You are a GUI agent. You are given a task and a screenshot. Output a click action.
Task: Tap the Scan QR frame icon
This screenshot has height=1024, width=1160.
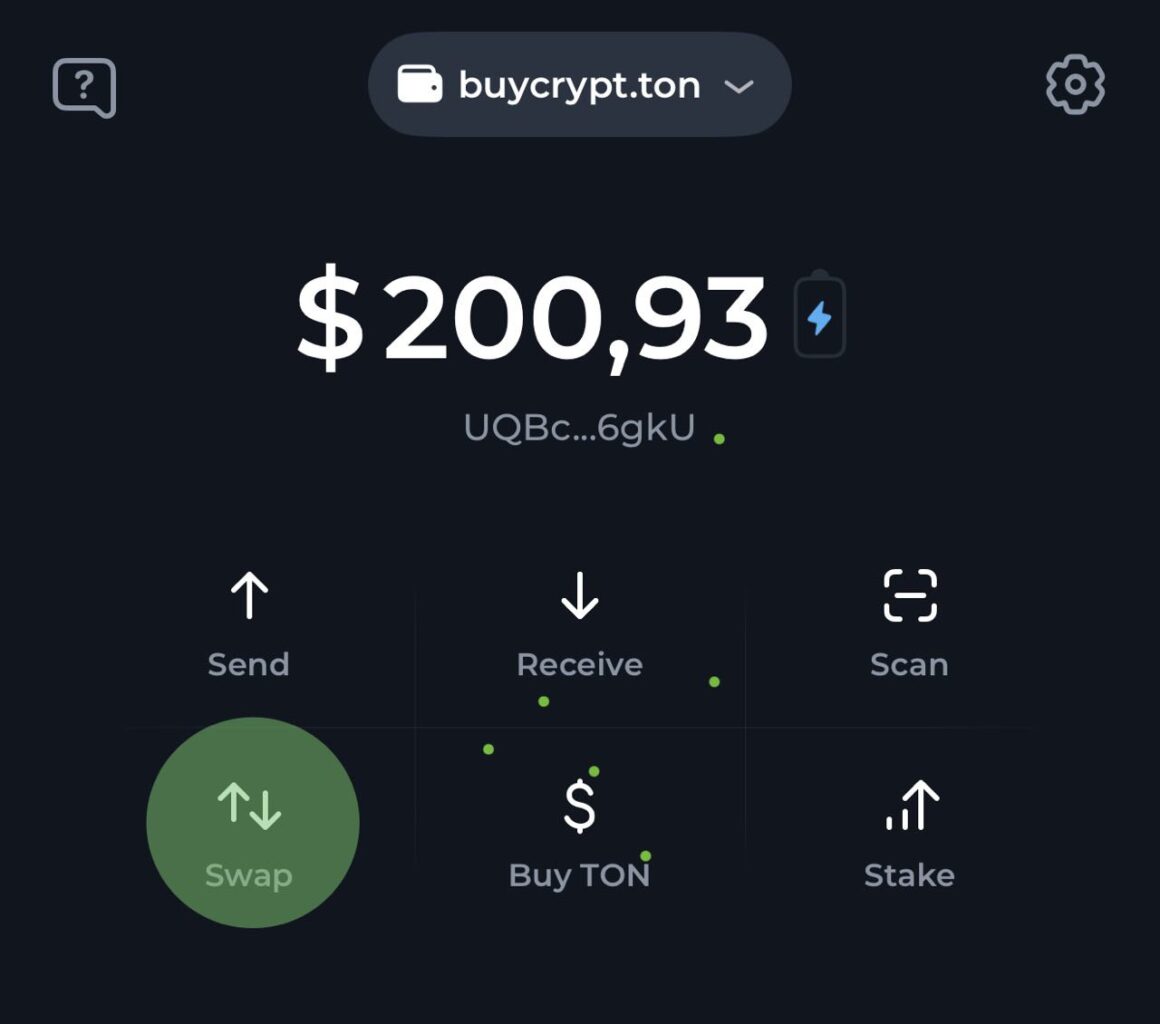(x=910, y=596)
